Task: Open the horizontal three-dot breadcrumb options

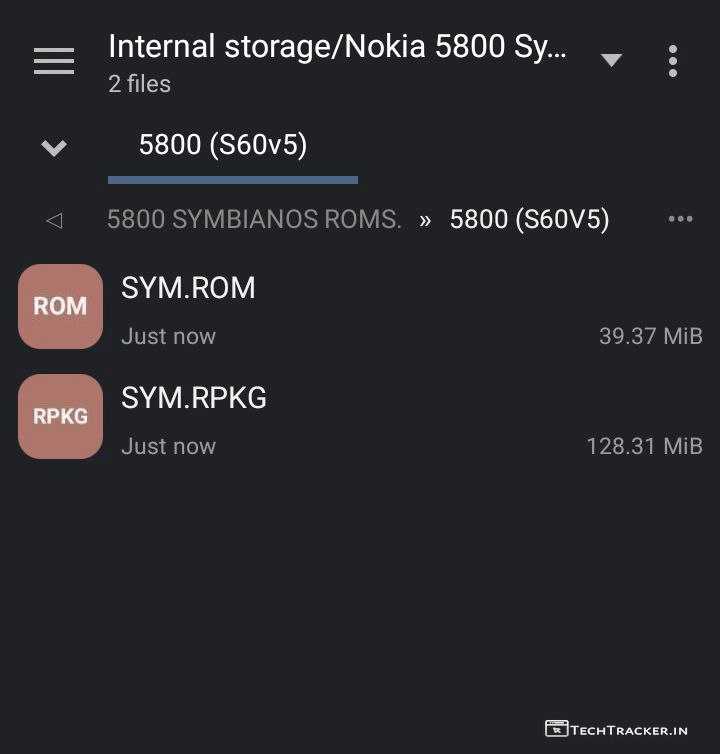Action: point(680,219)
